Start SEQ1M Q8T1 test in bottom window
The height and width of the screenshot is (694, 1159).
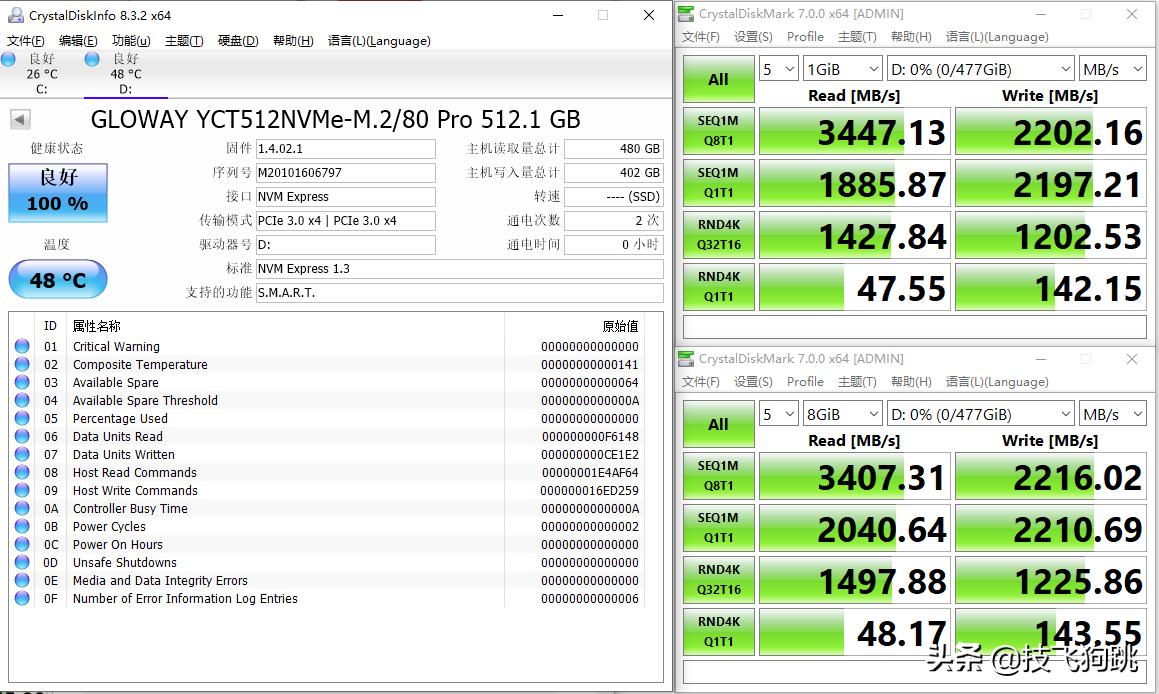[x=718, y=476]
